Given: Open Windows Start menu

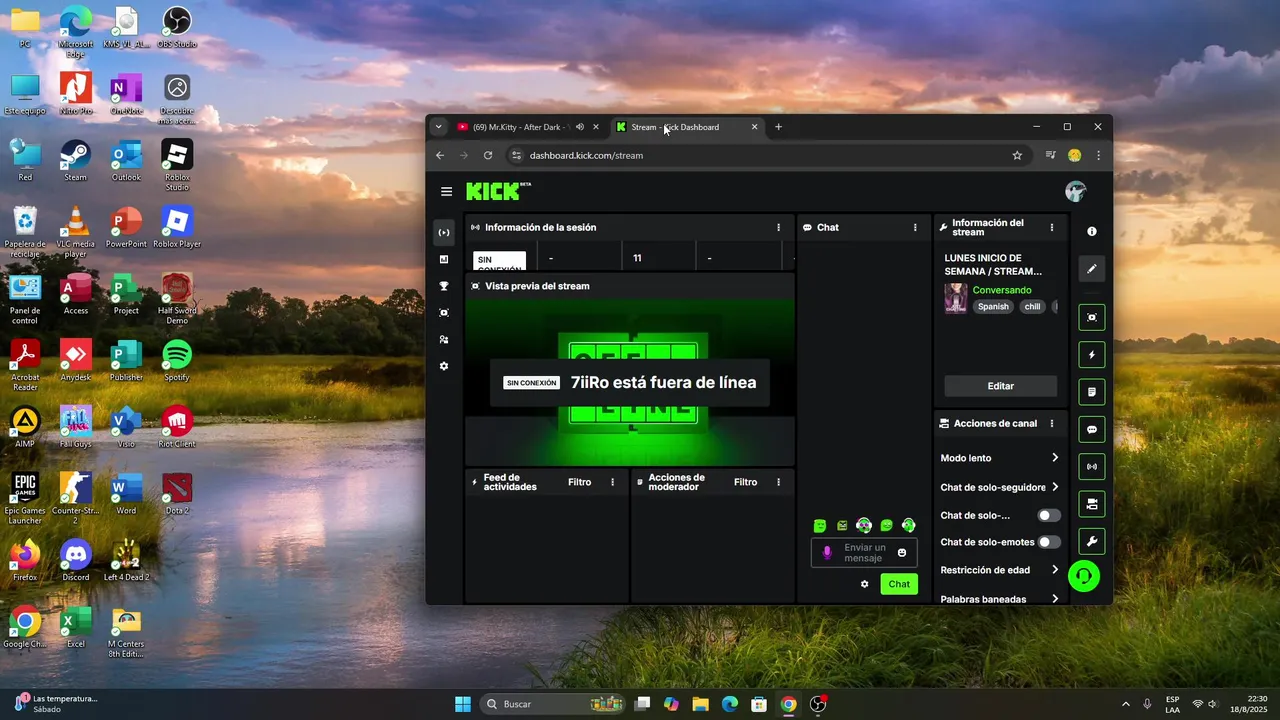Looking at the screenshot, I should [463, 704].
